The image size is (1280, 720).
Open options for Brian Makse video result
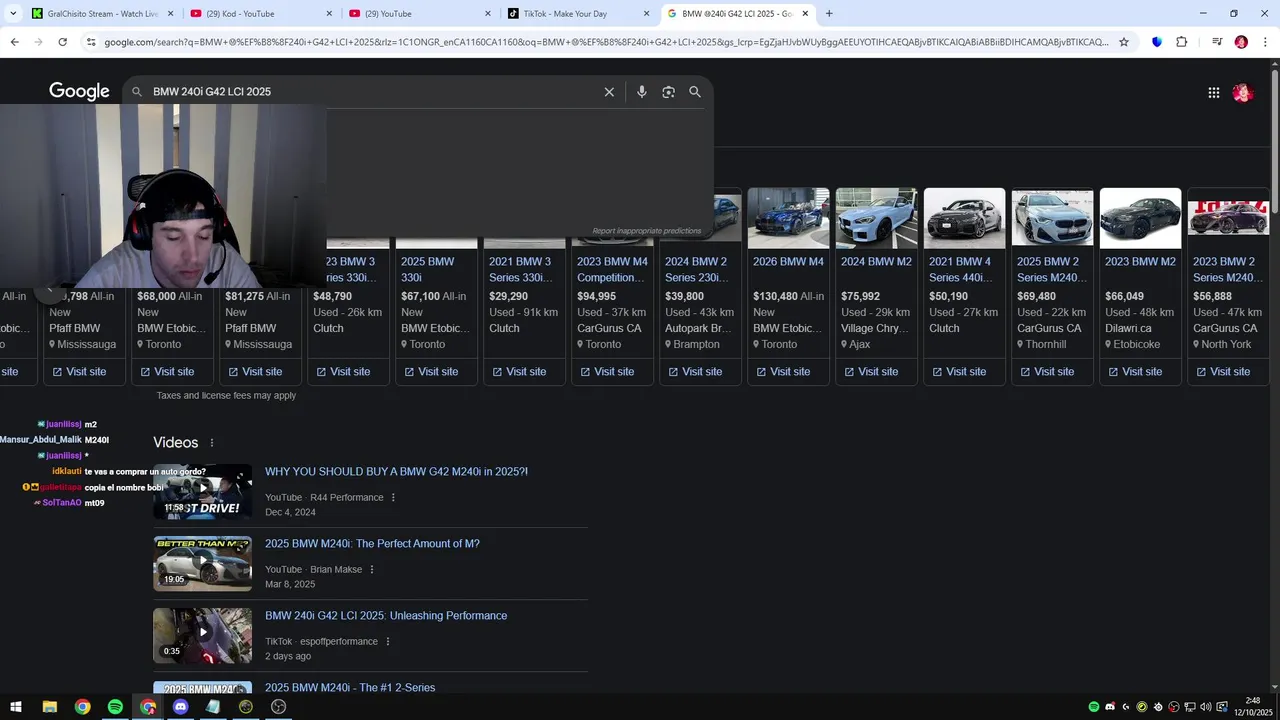point(372,570)
